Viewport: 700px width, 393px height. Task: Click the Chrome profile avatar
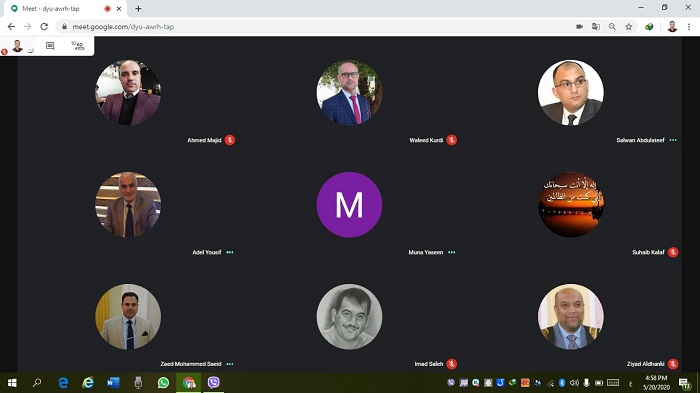click(672, 27)
